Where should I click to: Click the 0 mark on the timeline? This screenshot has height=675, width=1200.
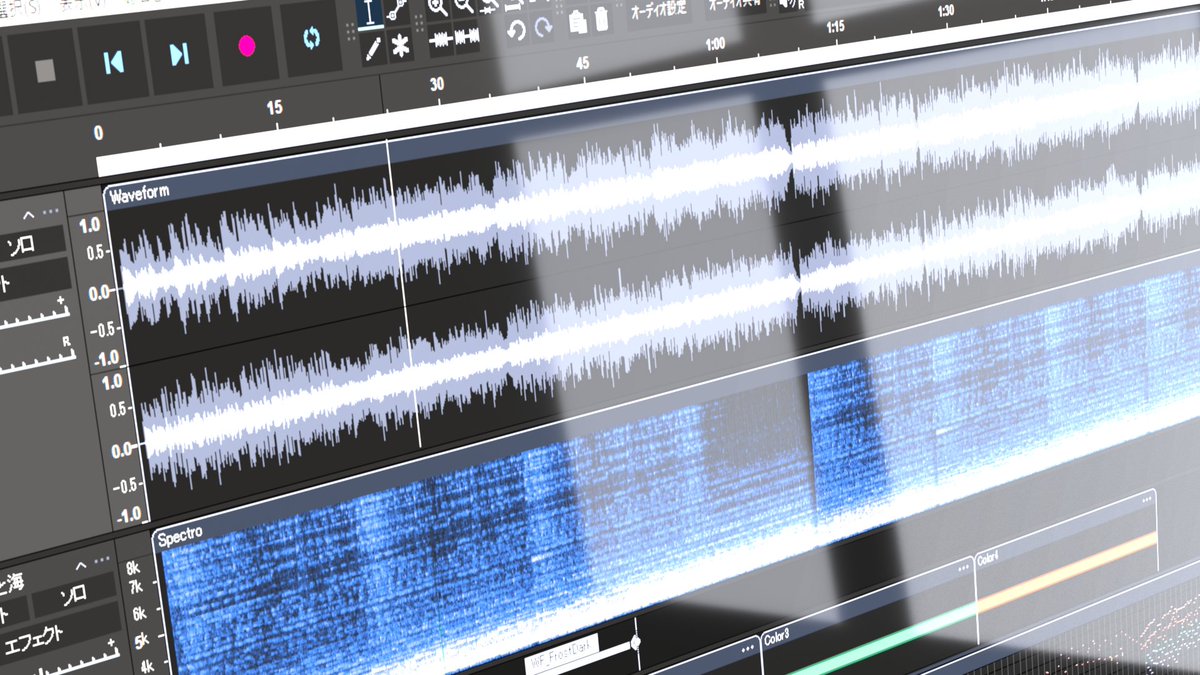(98, 132)
